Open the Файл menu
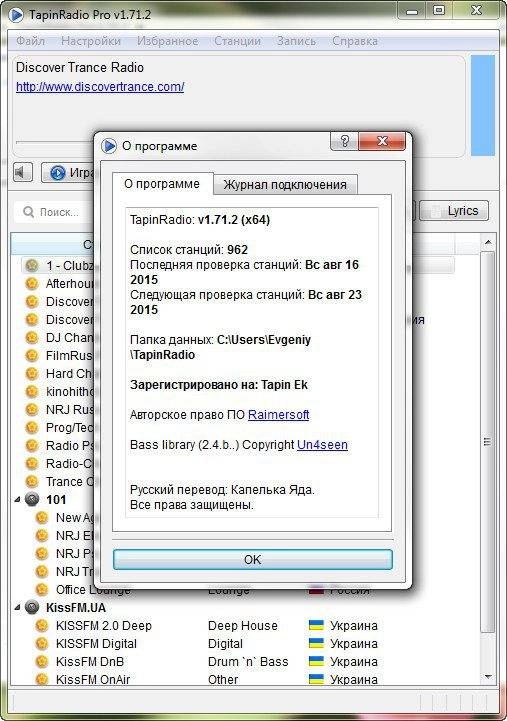The width and height of the screenshot is (507, 721). coord(30,41)
